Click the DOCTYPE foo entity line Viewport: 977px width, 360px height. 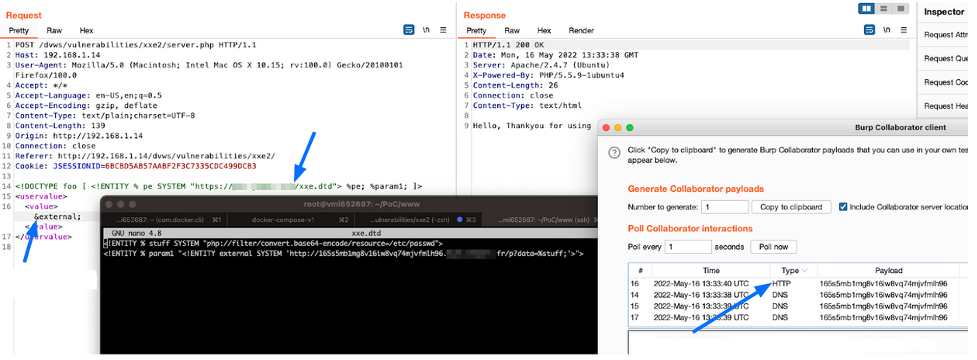coord(219,186)
